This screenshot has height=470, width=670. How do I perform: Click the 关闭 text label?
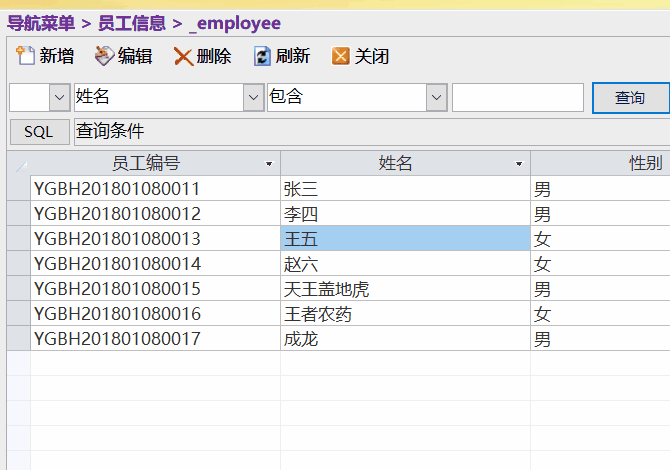click(372, 56)
